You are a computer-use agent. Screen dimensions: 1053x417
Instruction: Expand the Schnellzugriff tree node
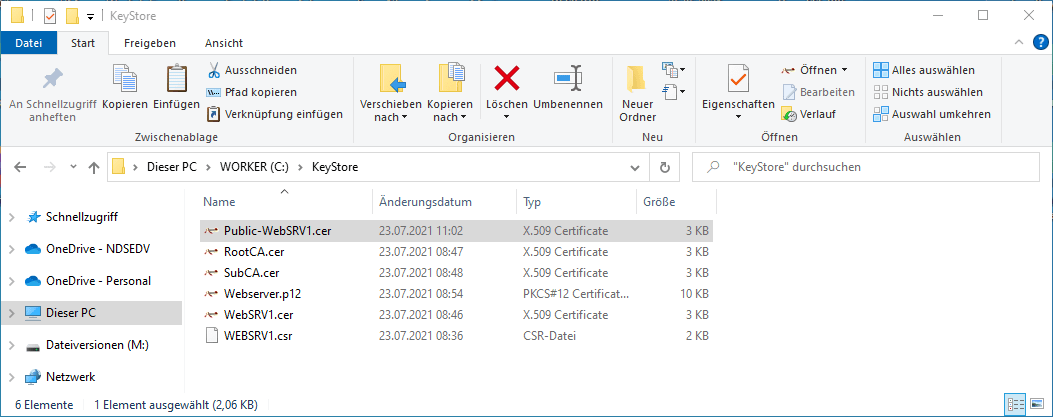tap(12, 216)
